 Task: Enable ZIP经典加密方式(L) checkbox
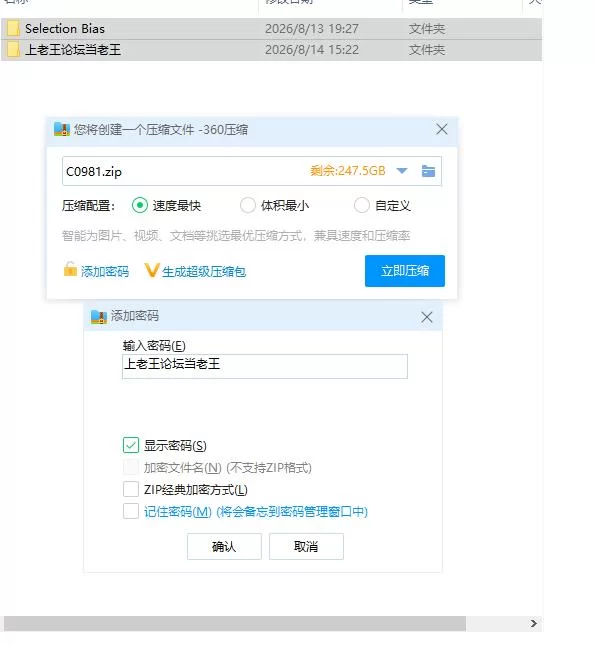point(131,490)
